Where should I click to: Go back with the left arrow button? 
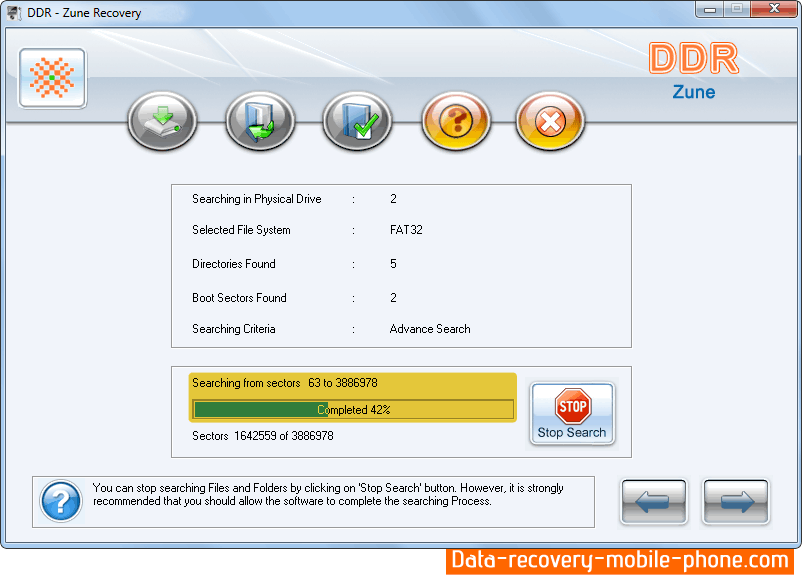653,502
